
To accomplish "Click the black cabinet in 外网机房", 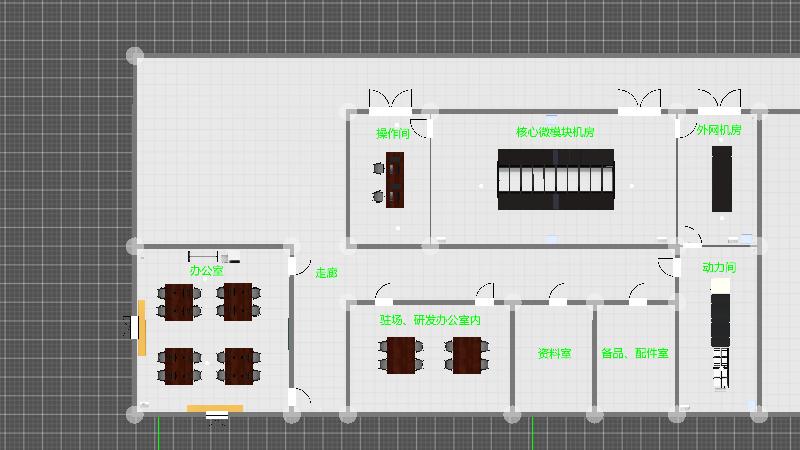I will (721, 179).
